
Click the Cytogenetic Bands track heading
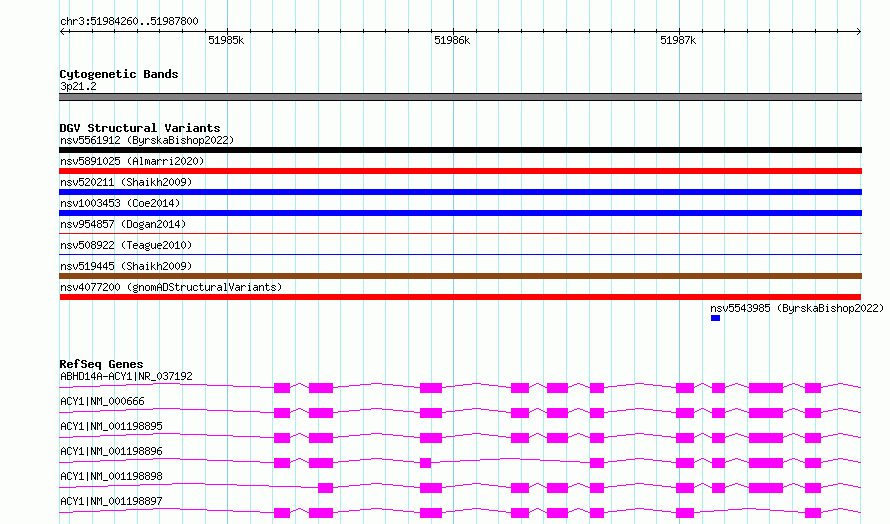pyautogui.click(x=119, y=74)
